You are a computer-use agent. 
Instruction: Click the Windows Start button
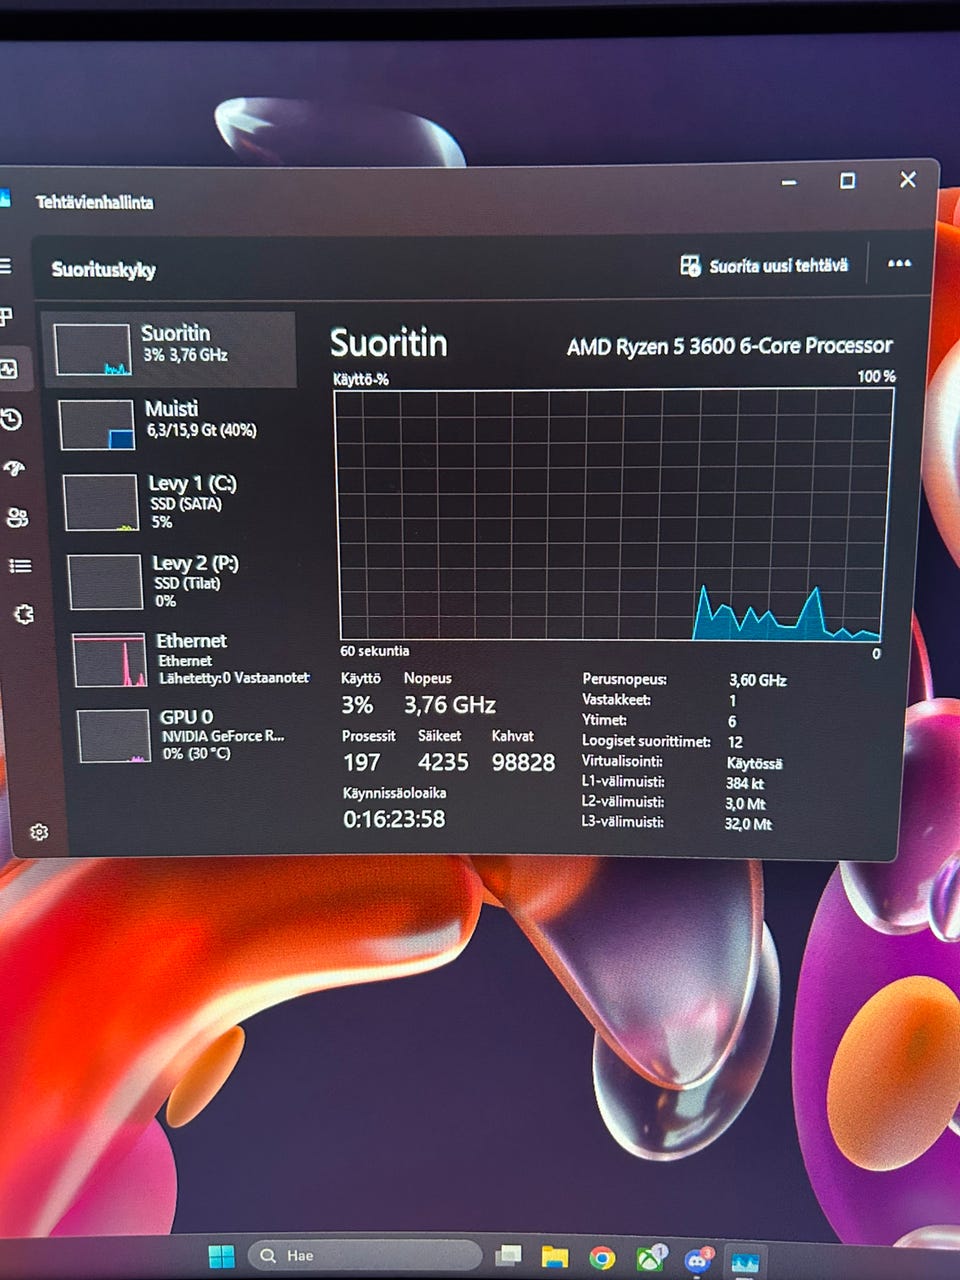click(221, 1256)
